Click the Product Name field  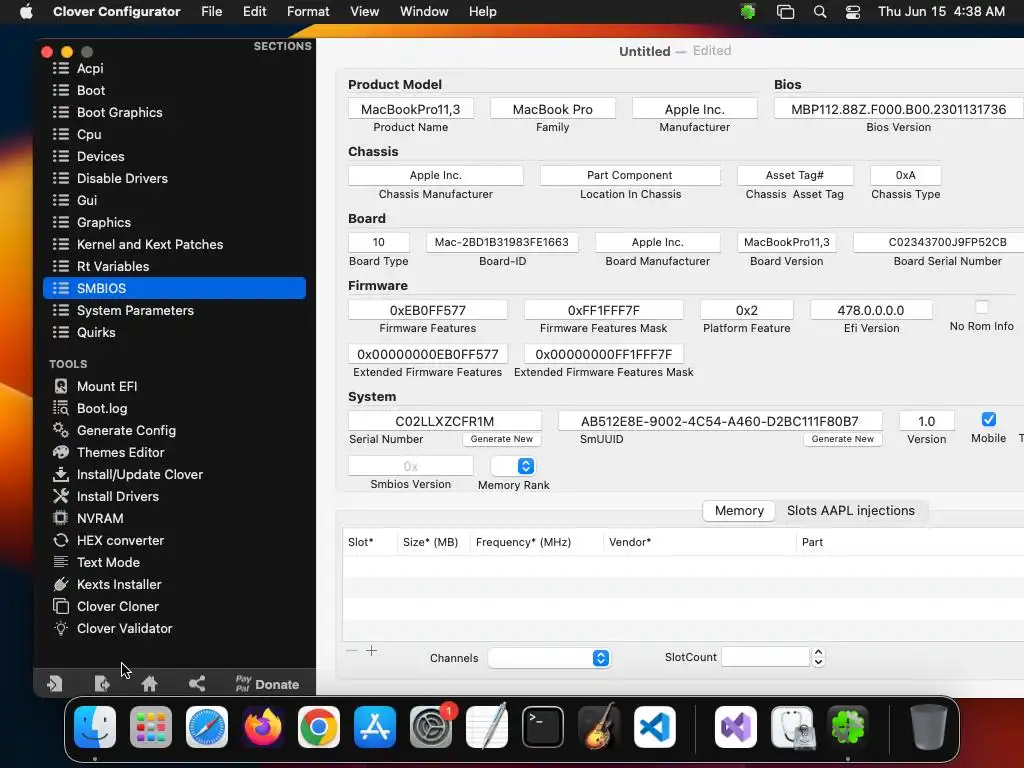coord(411,109)
